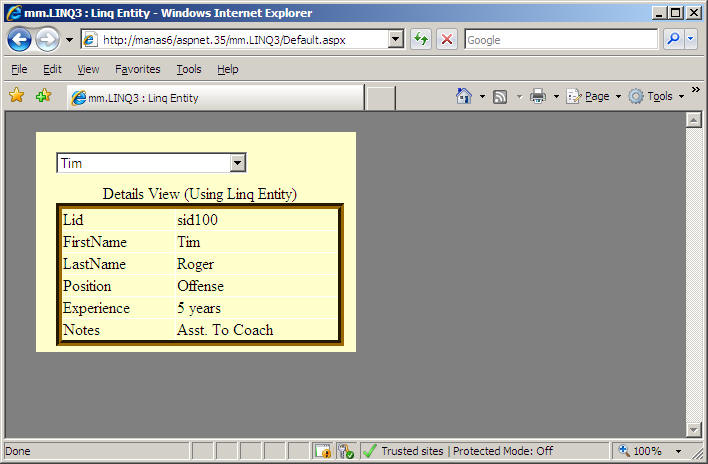
Task: Click the Roger LastName value
Action: click(196, 264)
